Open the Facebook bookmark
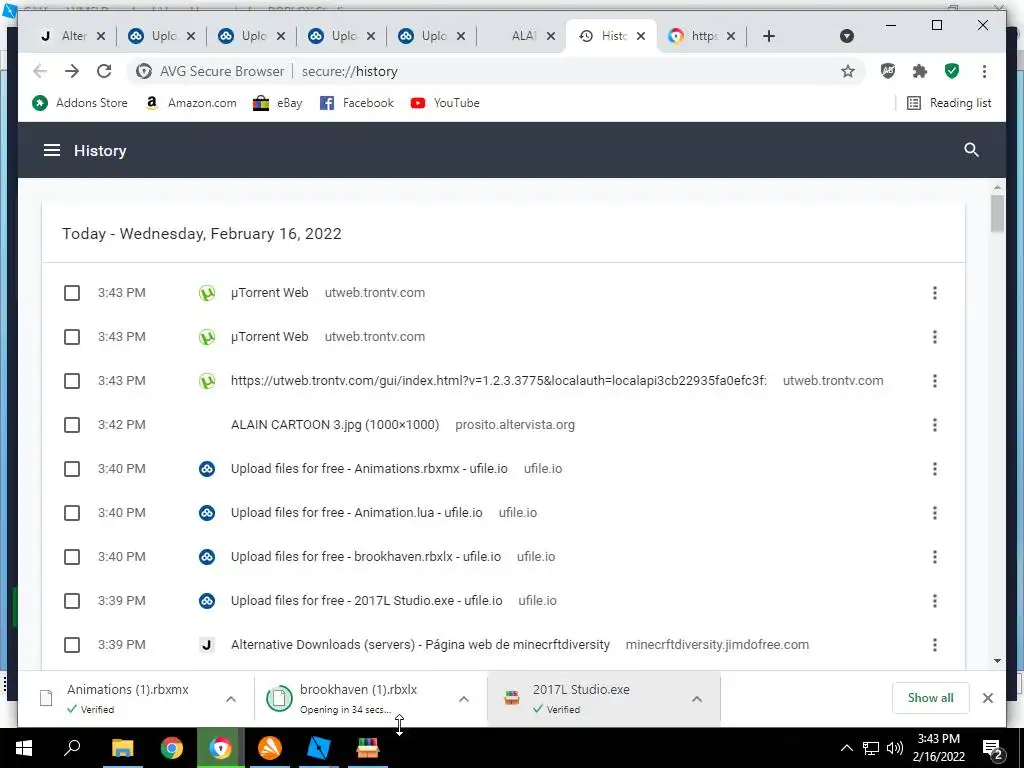 357,103
